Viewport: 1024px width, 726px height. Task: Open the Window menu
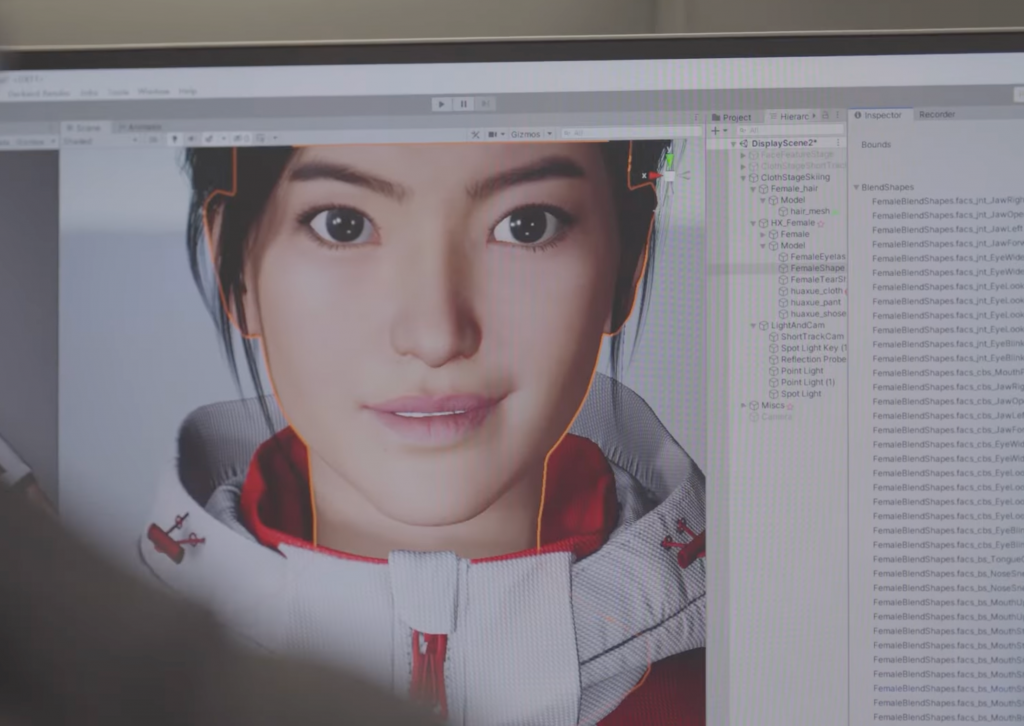(x=153, y=92)
